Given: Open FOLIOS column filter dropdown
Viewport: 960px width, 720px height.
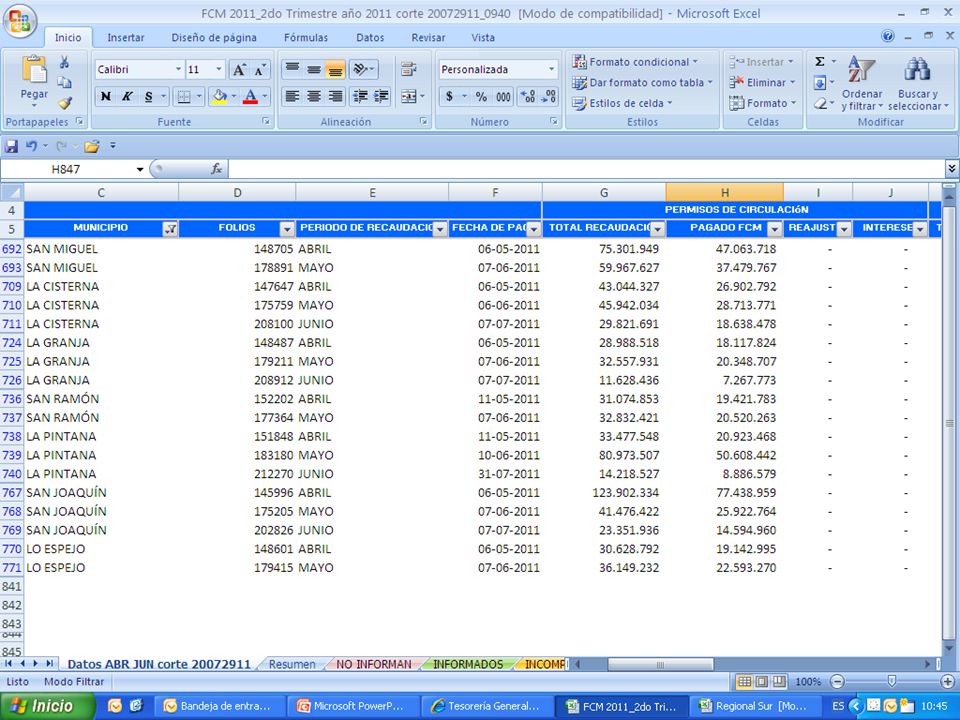Looking at the screenshot, I should (x=287, y=229).
